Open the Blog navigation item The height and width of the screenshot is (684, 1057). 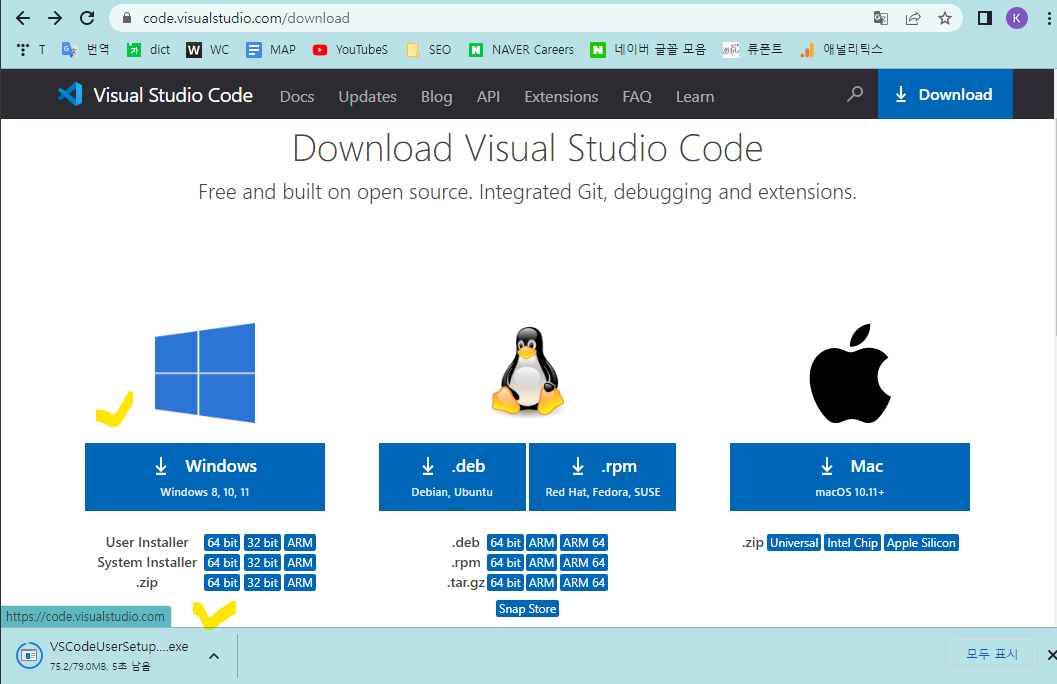coord(437,96)
